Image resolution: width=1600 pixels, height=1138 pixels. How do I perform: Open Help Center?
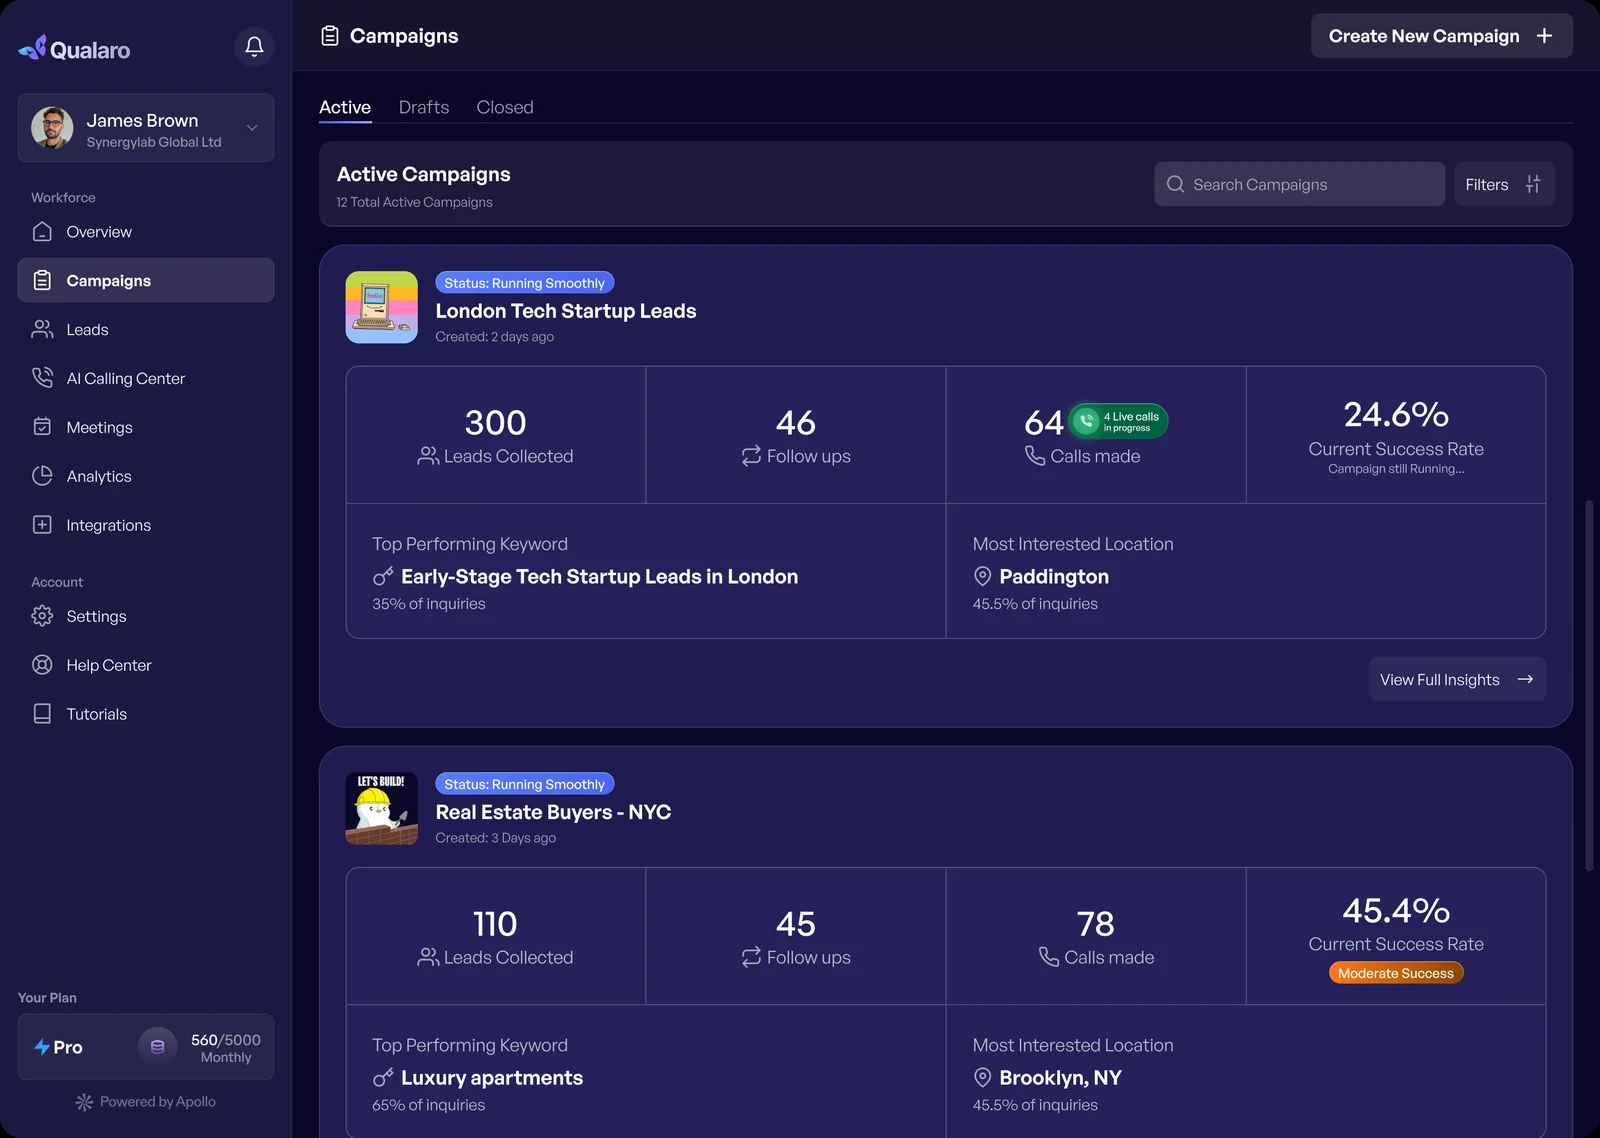click(x=146, y=666)
